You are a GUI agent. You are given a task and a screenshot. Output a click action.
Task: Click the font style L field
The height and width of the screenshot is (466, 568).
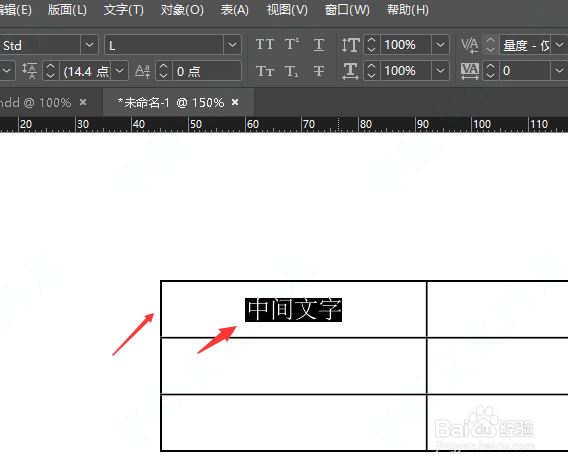[164, 45]
